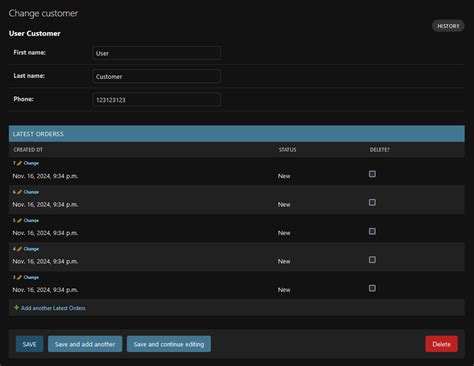Screen dimensions: 474x366
Task: Open the Change link for order 7
Action: 31,163
